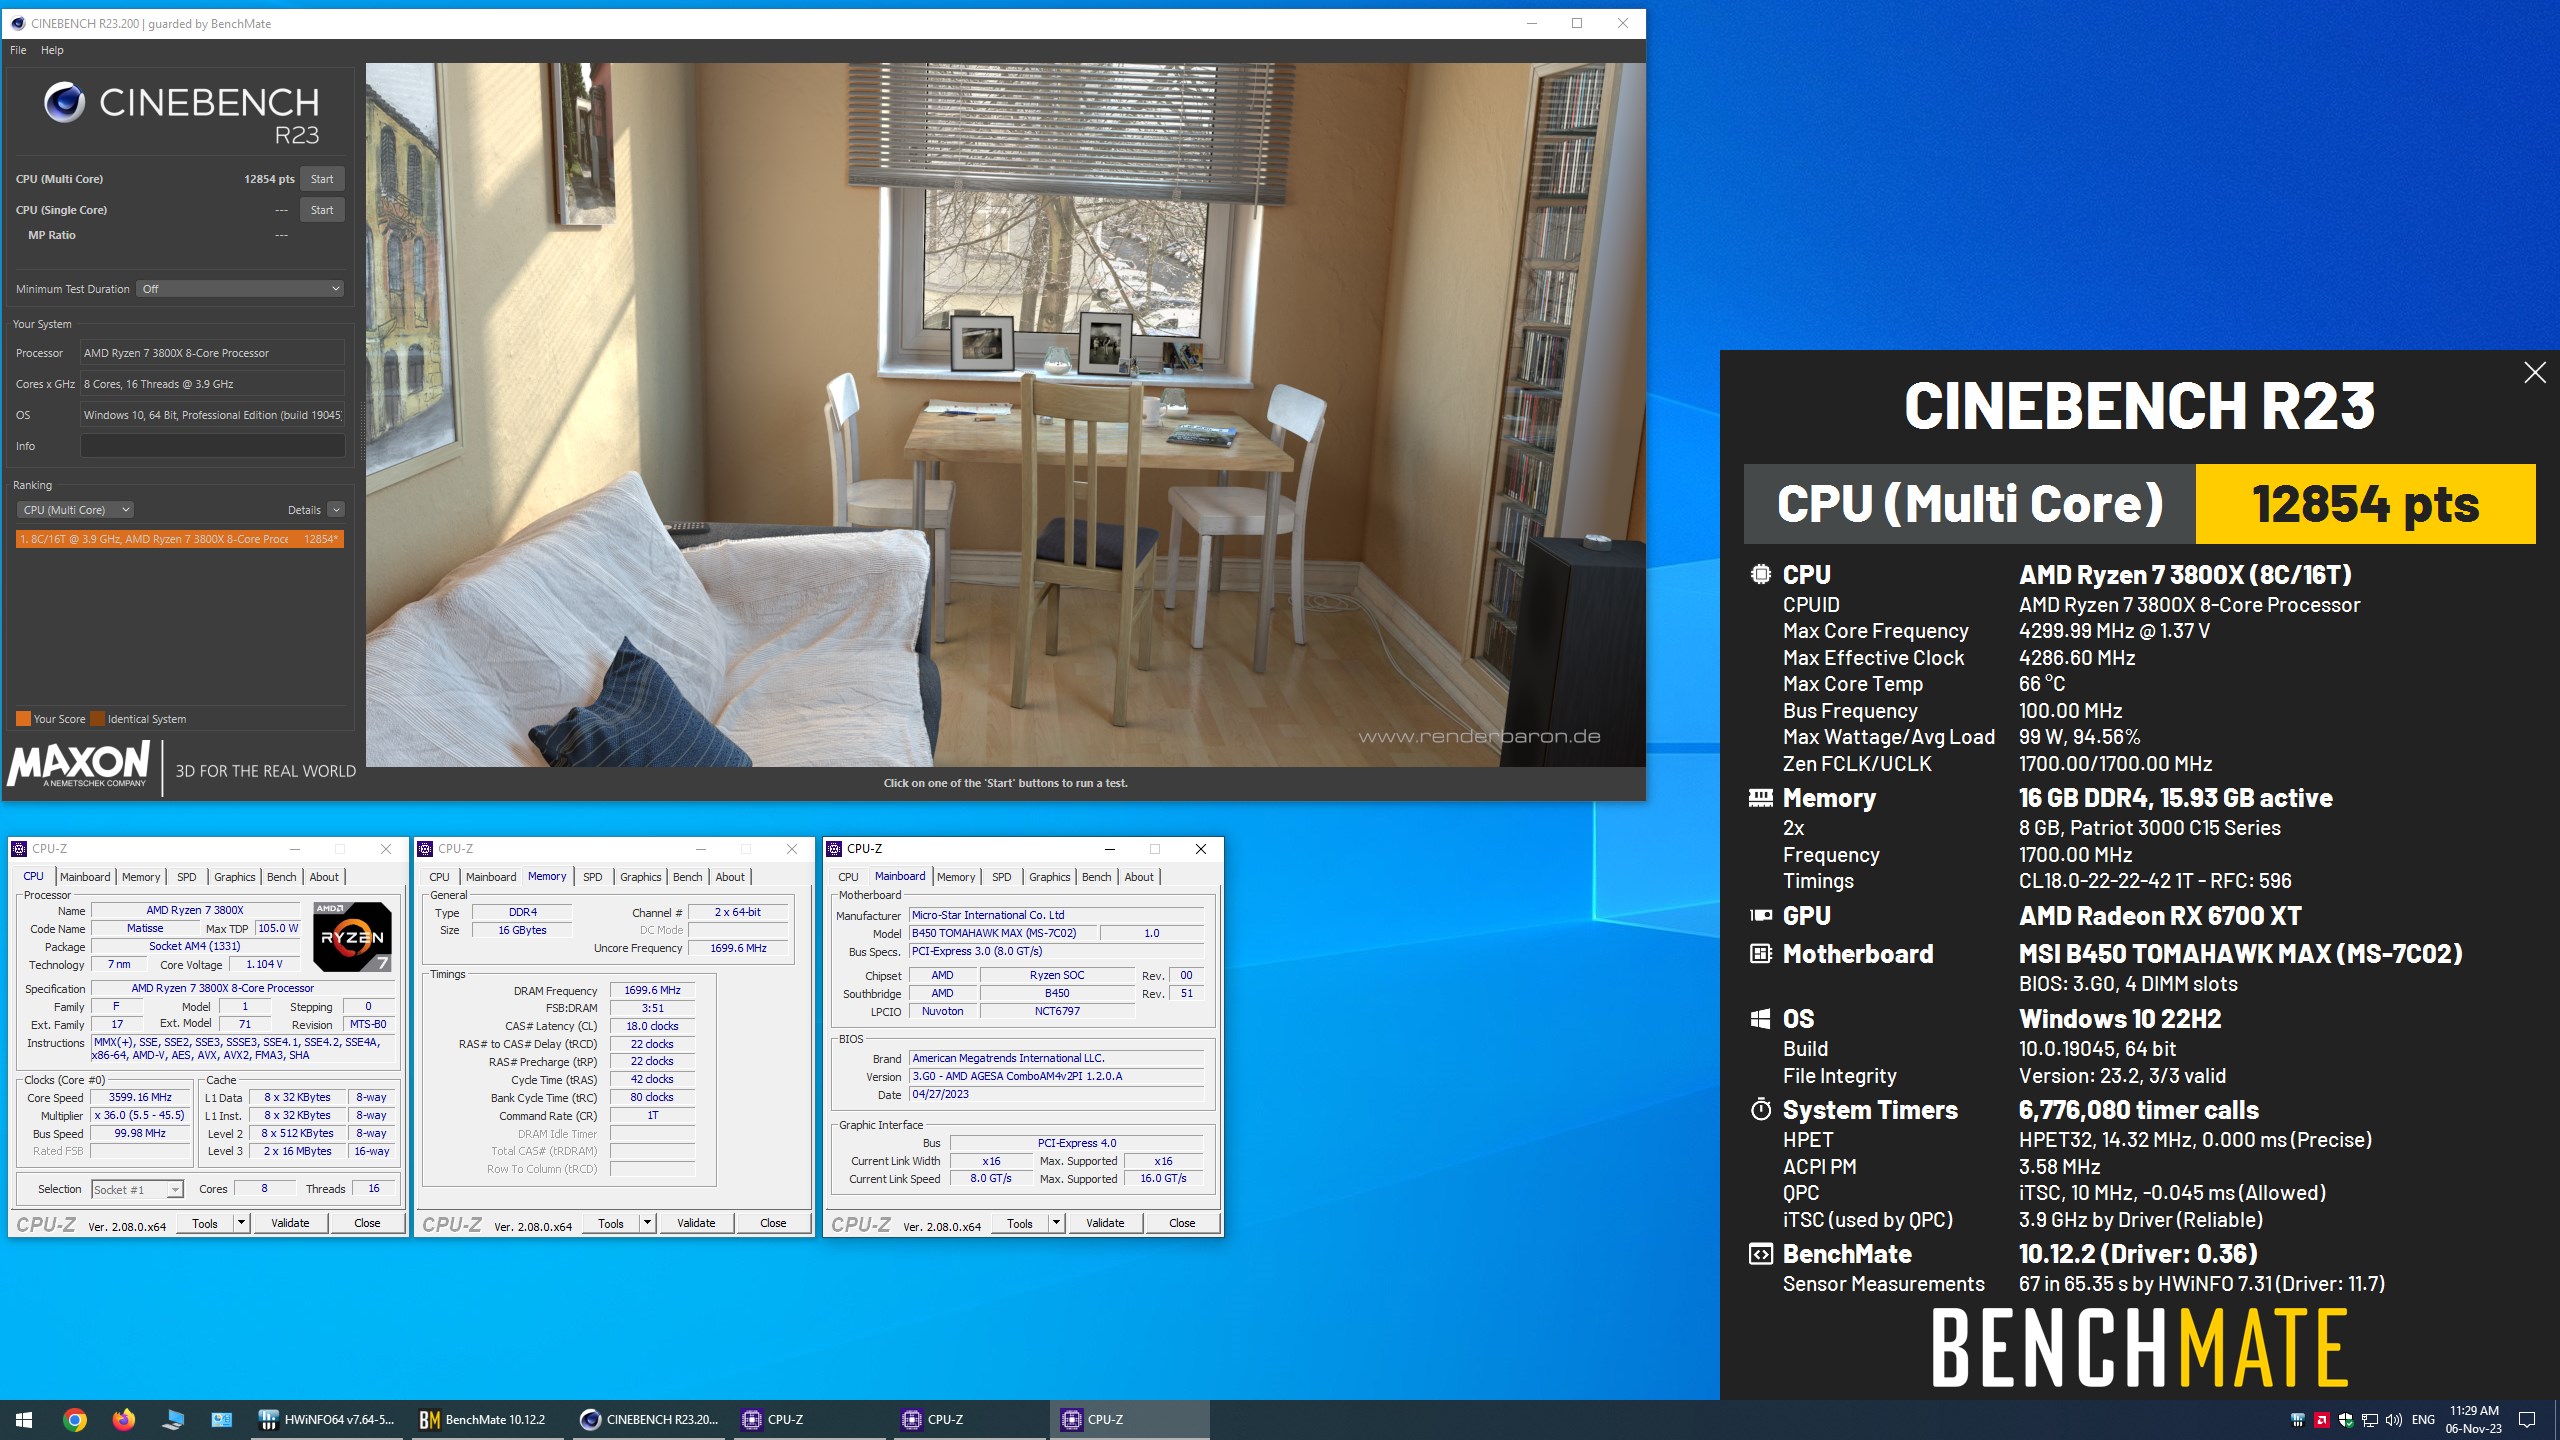Click the MAXON logo in the Cinebench window
The width and height of the screenshot is (2560, 1440).
79,765
